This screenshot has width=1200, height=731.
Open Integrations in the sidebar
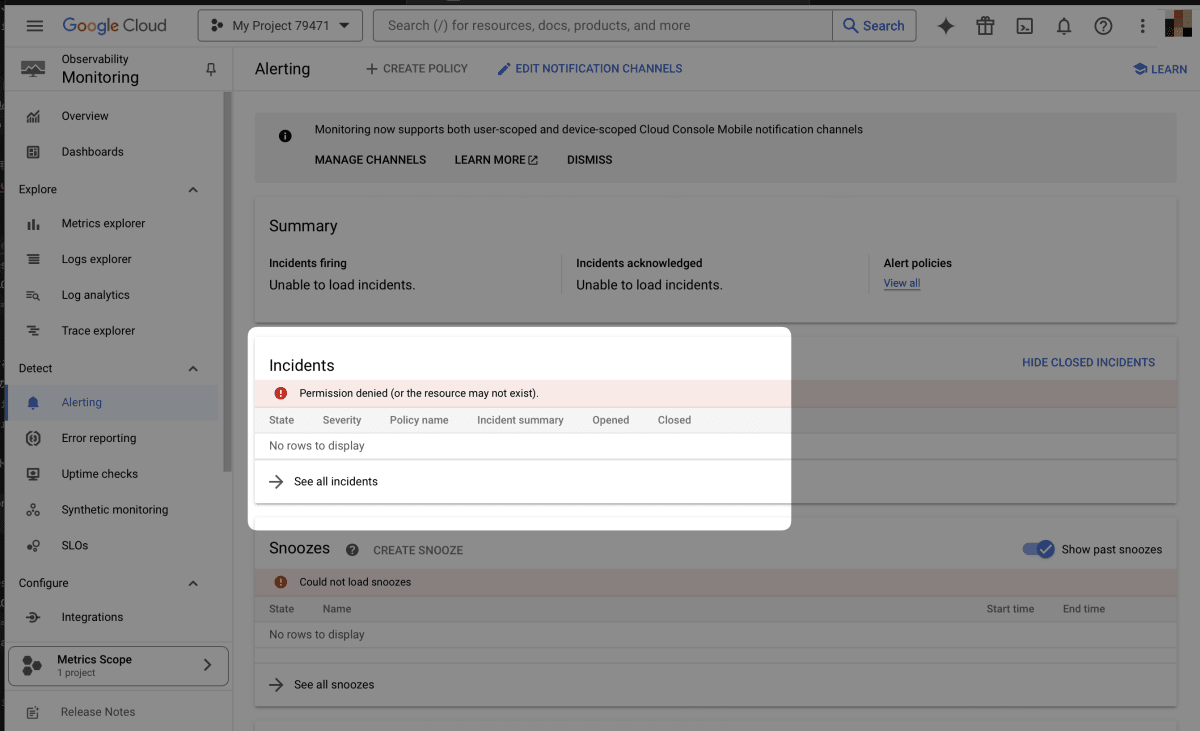coord(92,617)
